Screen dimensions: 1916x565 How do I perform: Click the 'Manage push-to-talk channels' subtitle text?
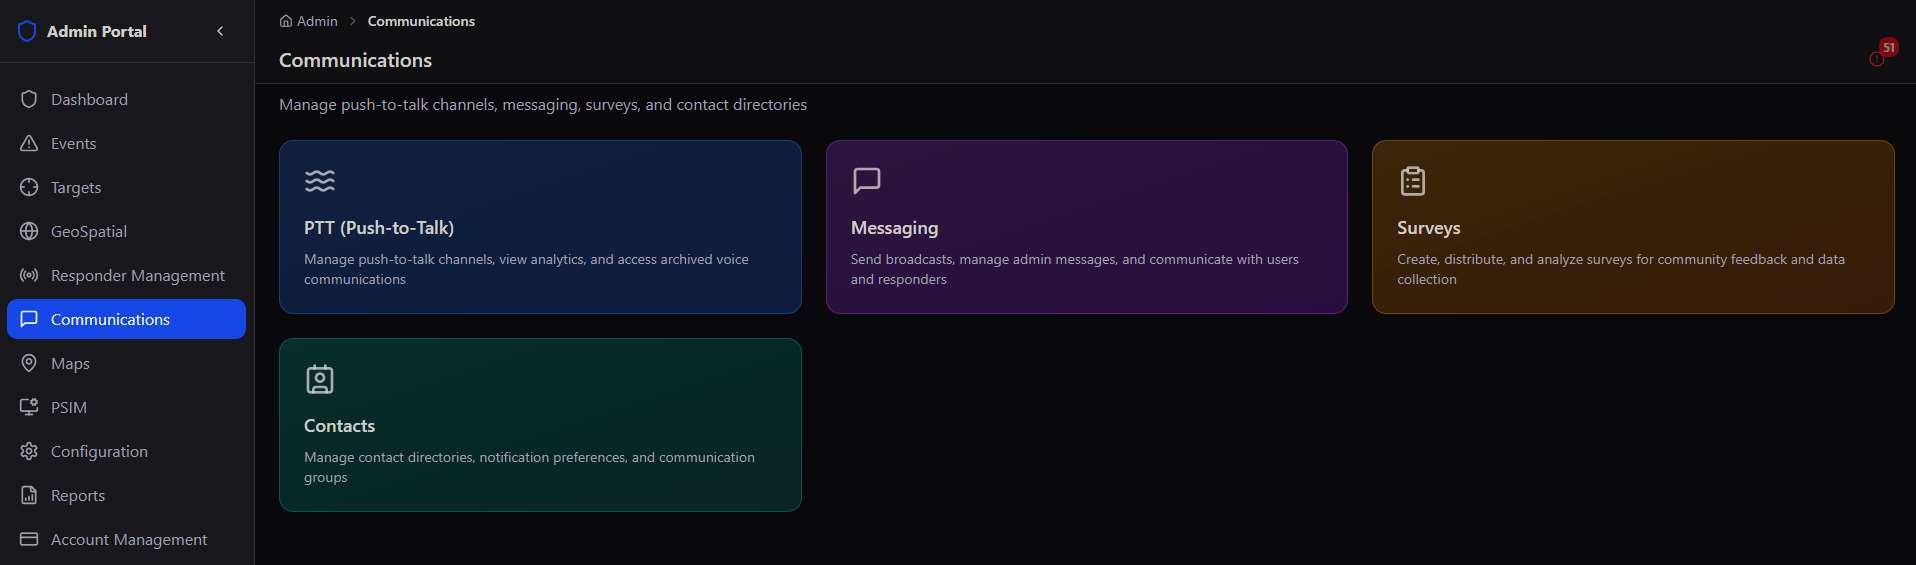click(x=543, y=104)
